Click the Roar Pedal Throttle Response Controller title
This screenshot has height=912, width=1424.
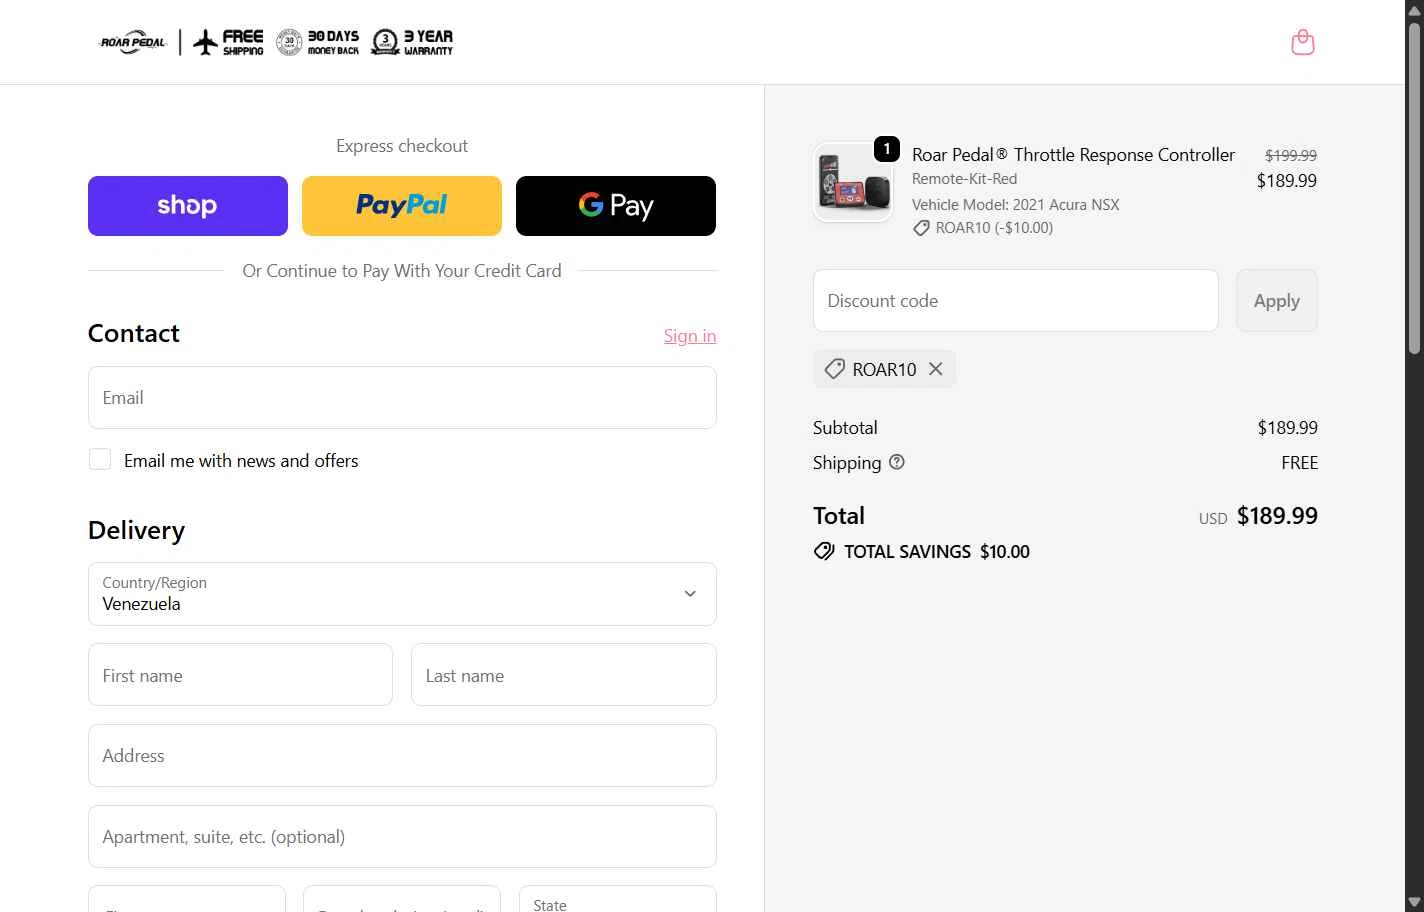[1073, 155]
